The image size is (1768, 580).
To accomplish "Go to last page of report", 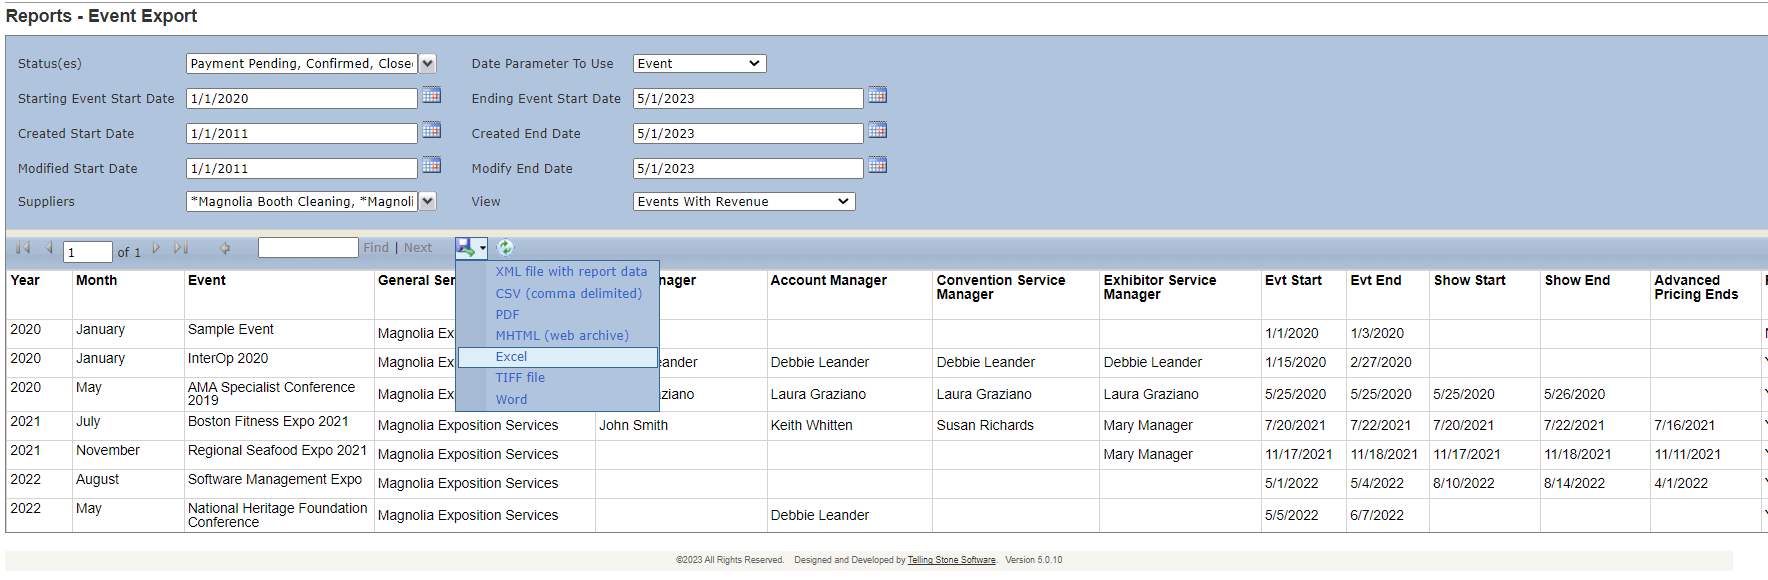I will [x=180, y=248].
